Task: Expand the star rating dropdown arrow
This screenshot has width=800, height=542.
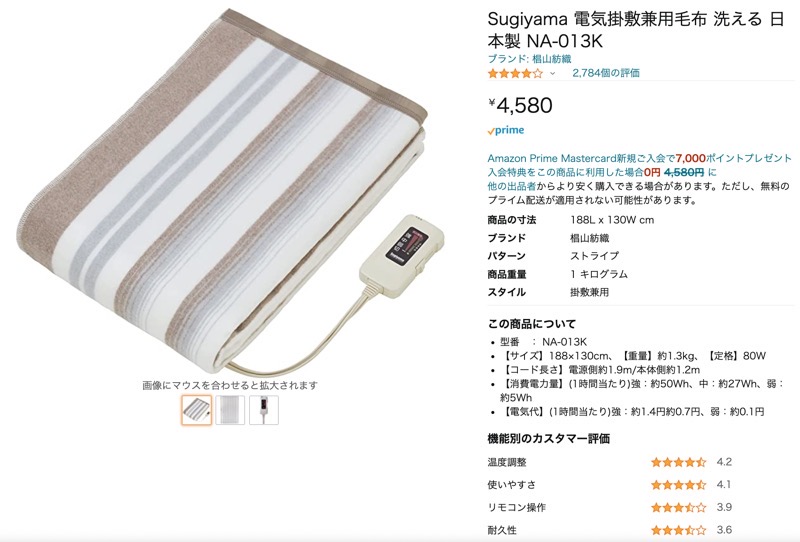Action: click(x=552, y=74)
